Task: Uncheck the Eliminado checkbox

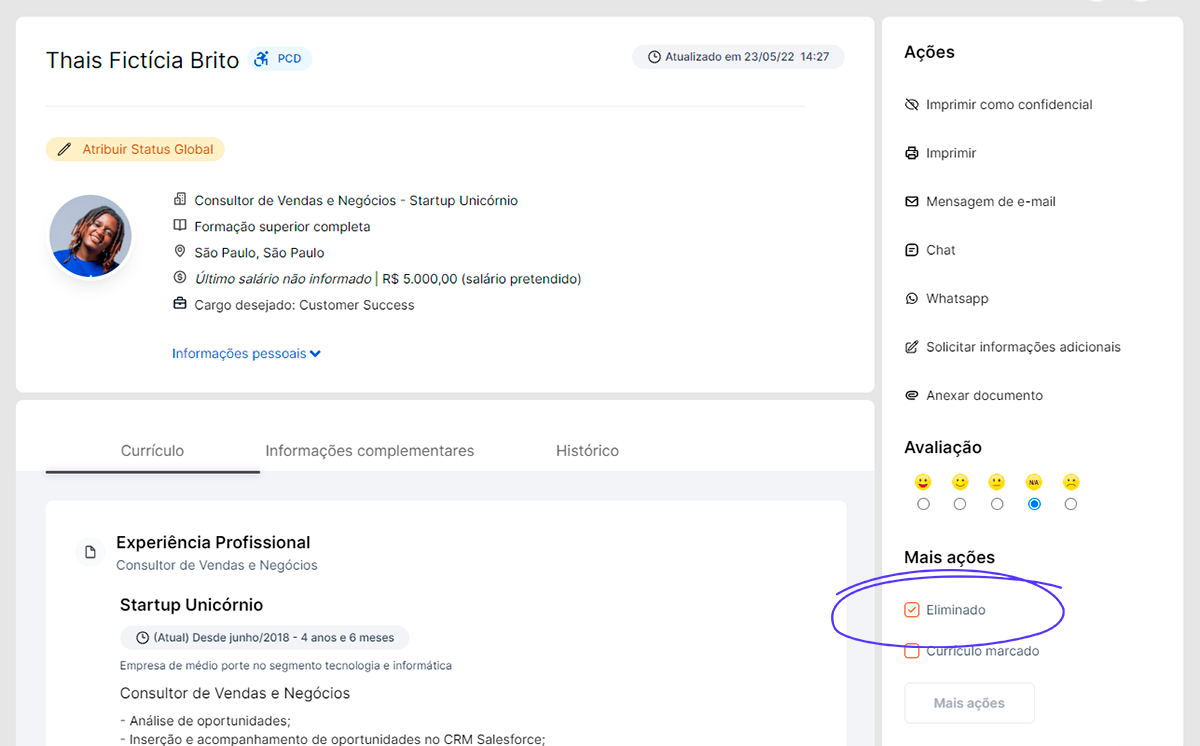Action: pyautogui.click(x=911, y=610)
